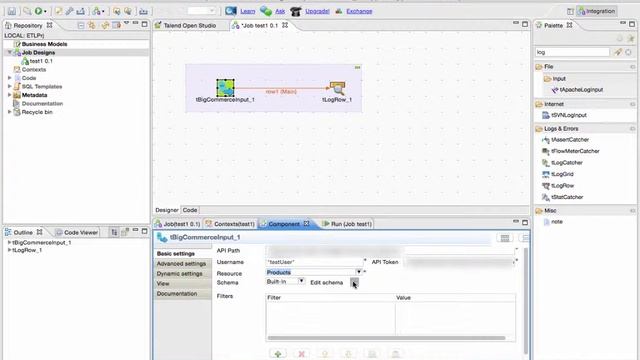Click the Edit schema ellipsis button
640x360 pixels.
354,282
